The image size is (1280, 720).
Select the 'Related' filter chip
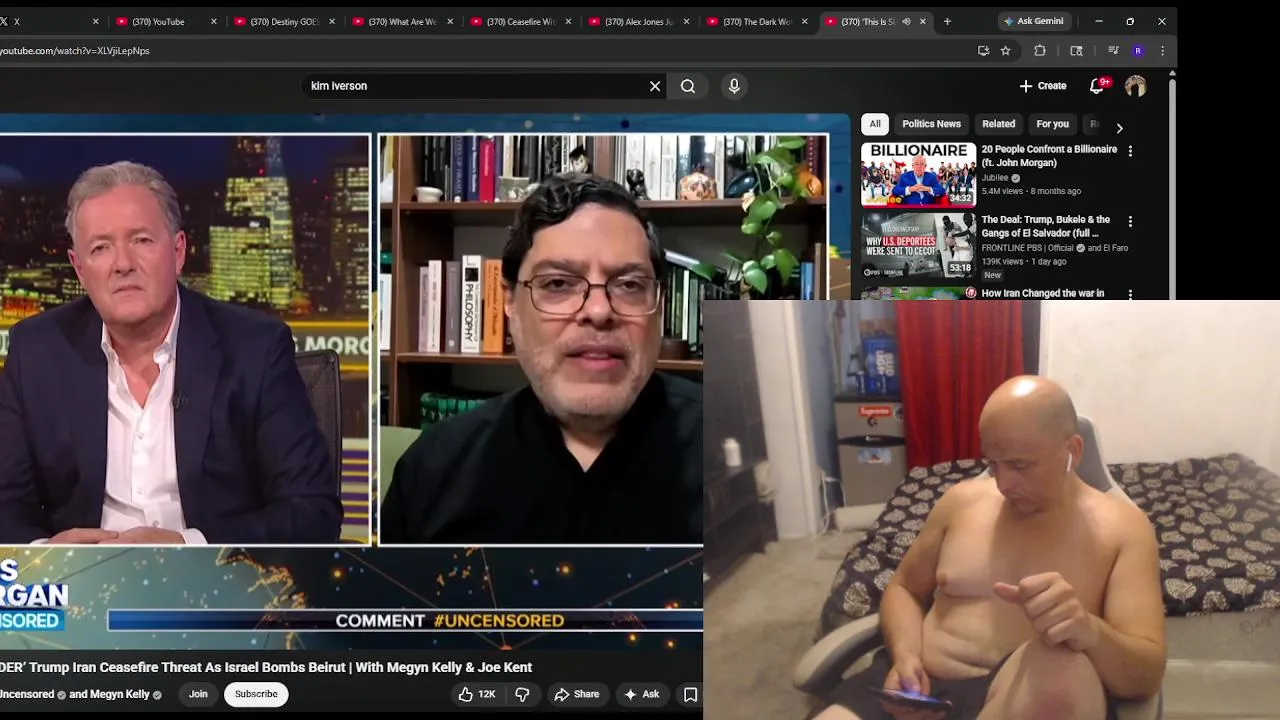998,124
